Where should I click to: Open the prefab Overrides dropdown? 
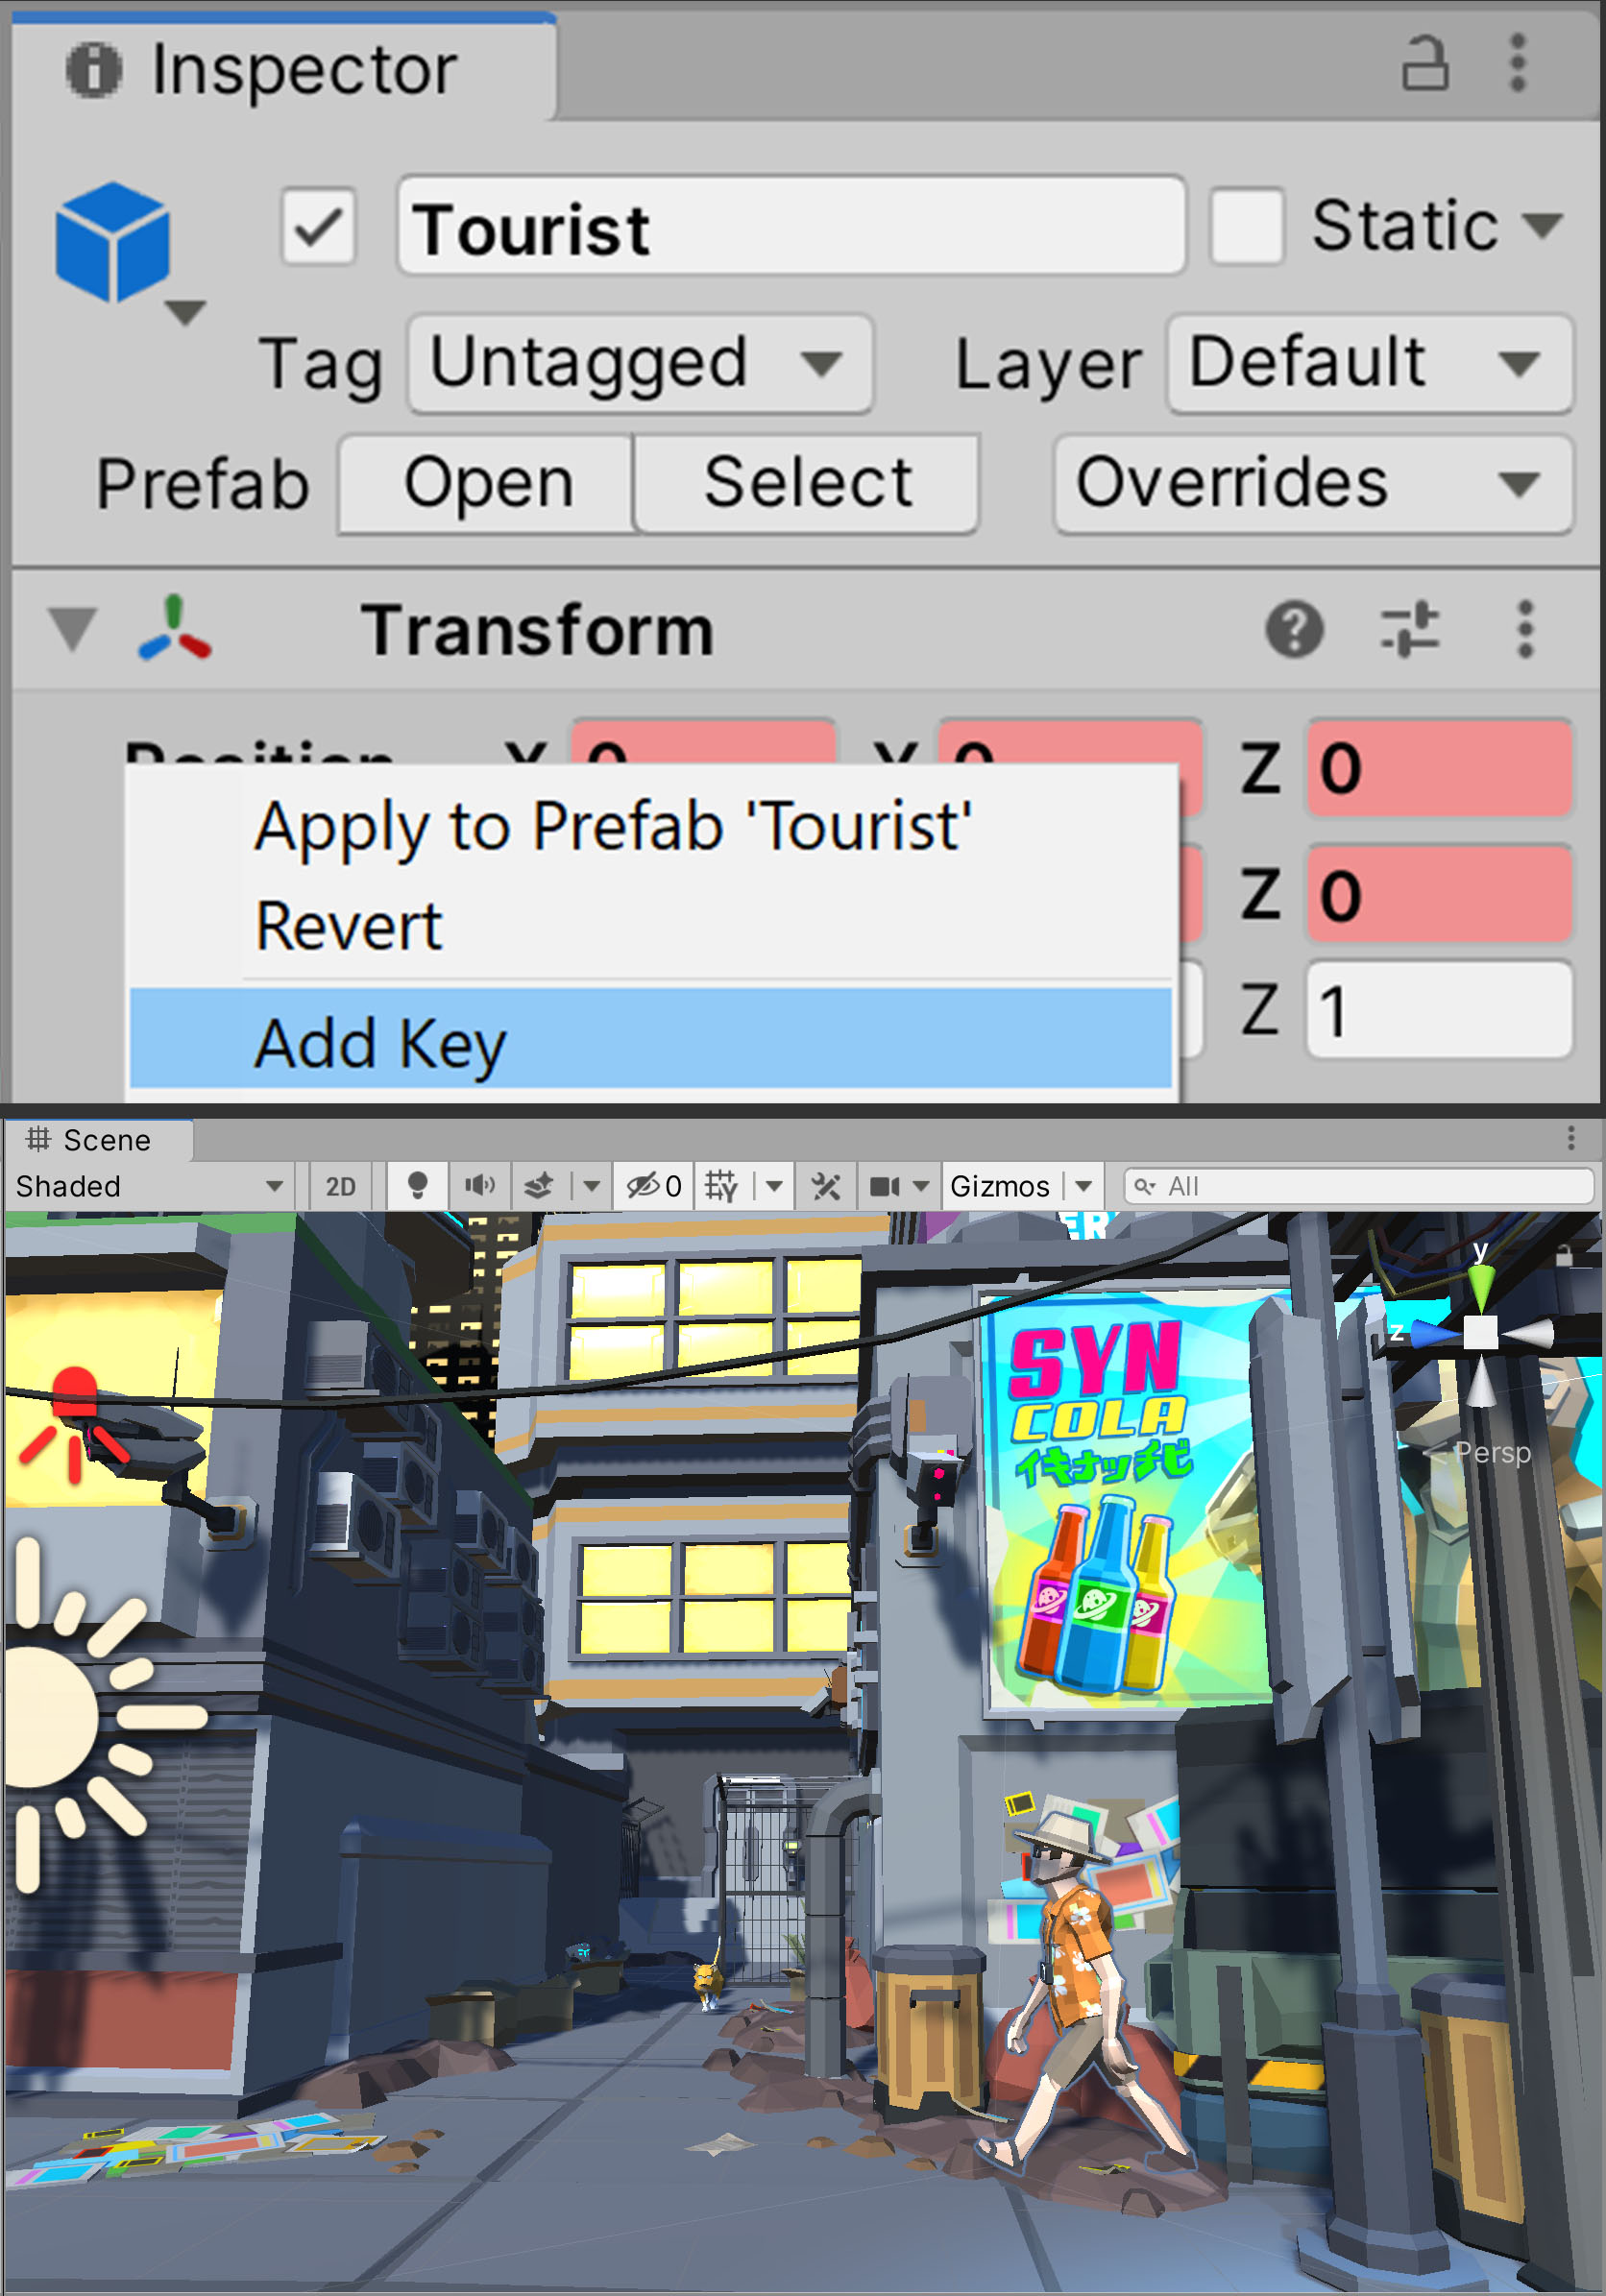(x=1313, y=484)
